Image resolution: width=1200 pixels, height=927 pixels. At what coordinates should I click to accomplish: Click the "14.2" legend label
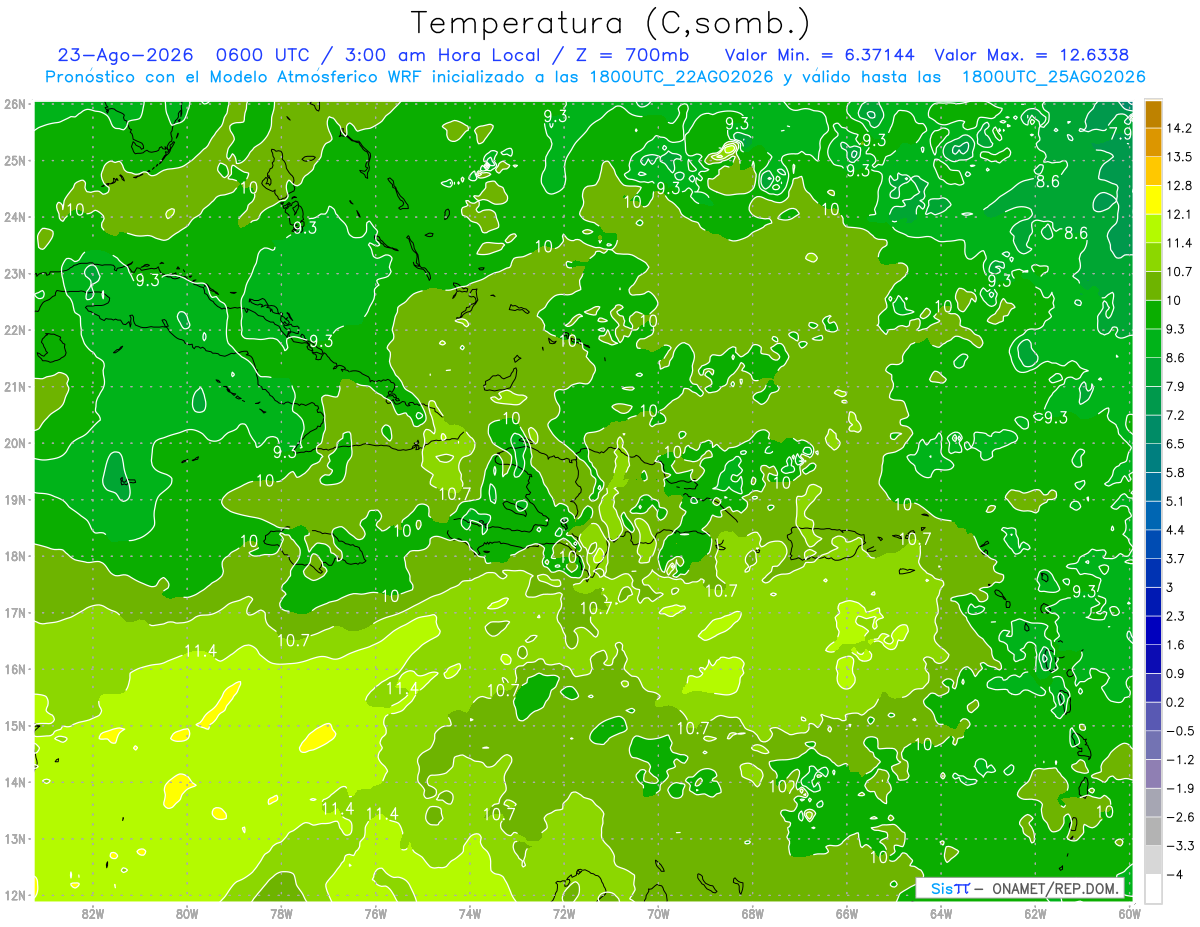click(x=1179, y=128)
